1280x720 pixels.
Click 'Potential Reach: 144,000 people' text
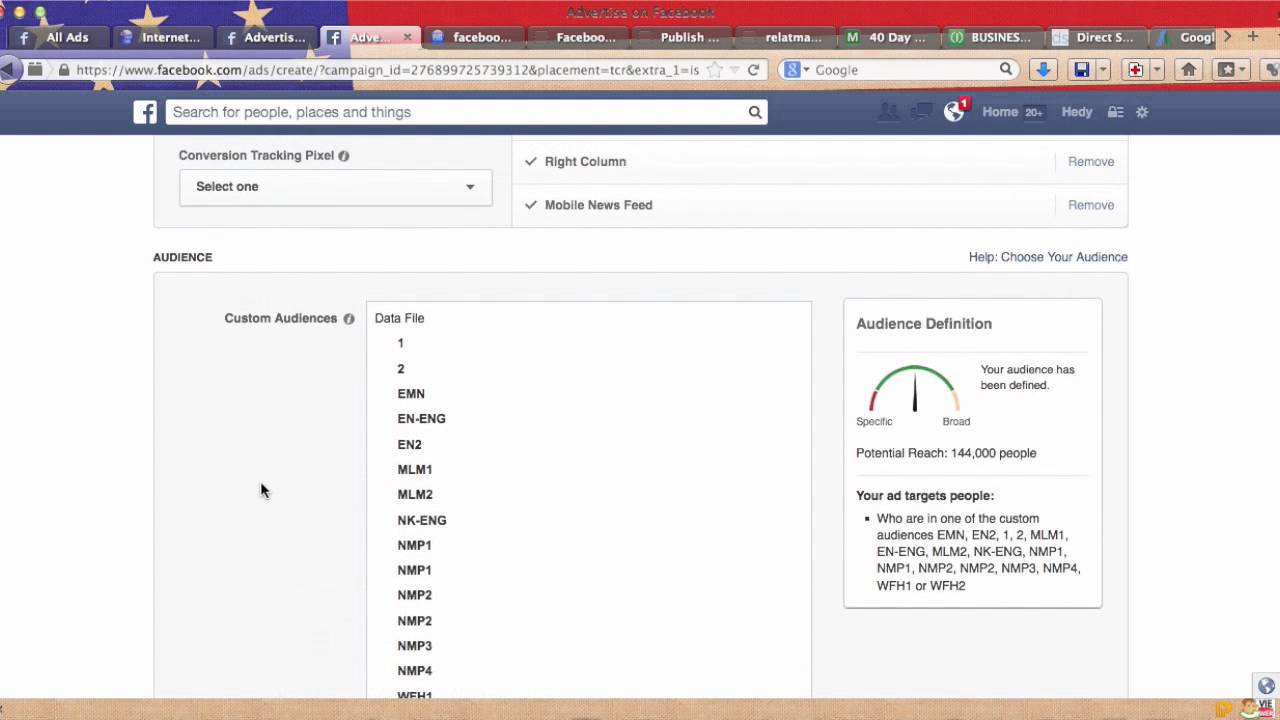point(946,453)
